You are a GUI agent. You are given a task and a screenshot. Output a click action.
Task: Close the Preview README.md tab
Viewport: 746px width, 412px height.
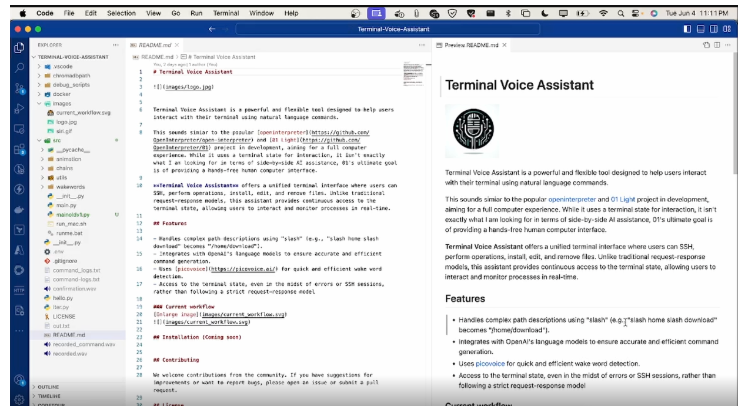504,45
